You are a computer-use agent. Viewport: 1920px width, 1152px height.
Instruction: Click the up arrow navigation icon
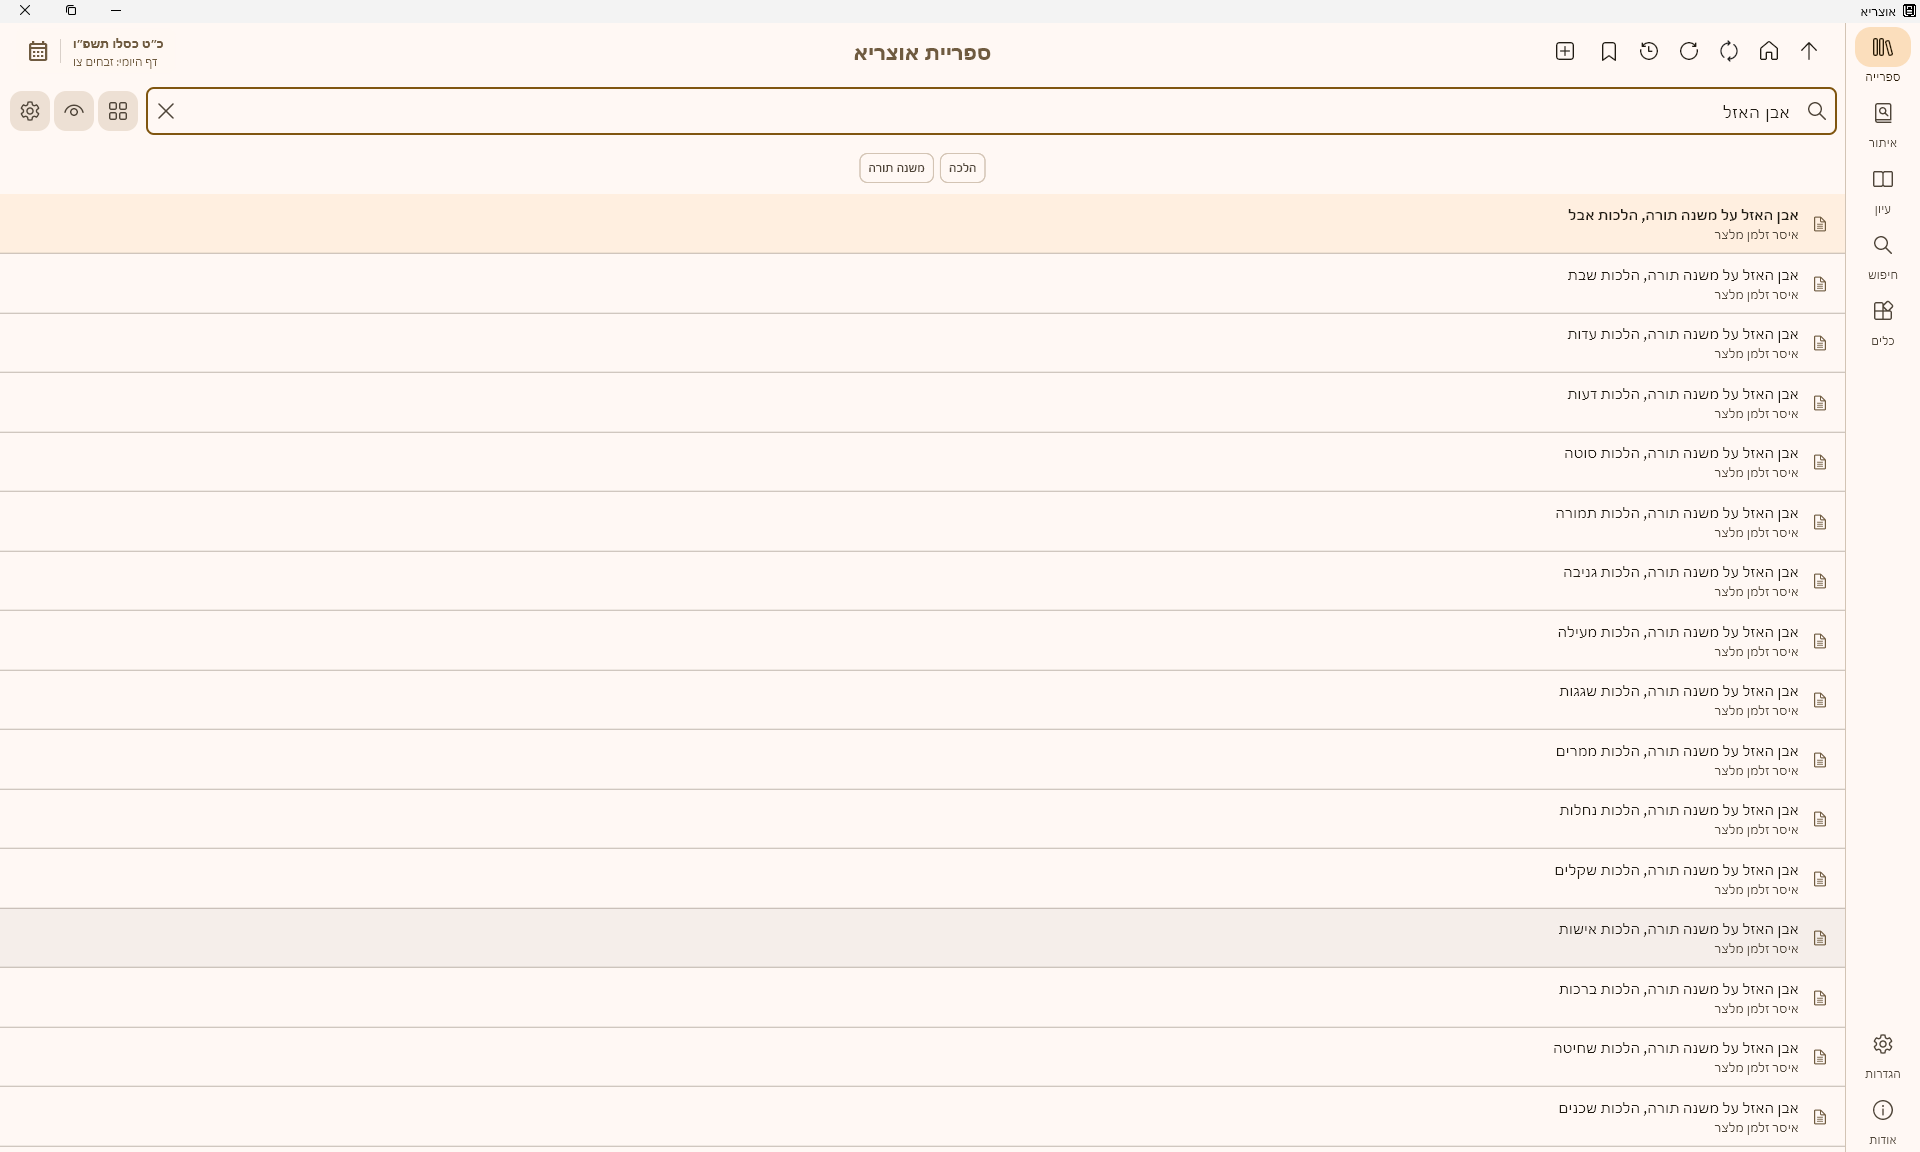[x=1809, y=51]
